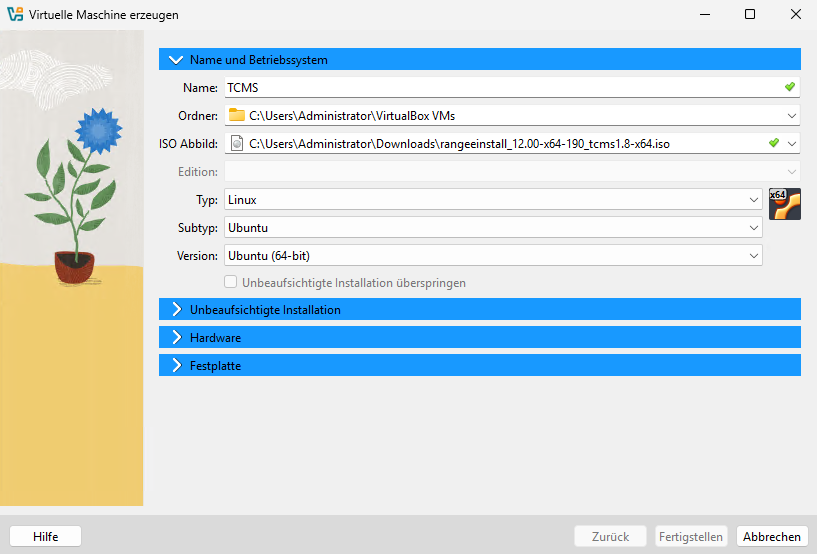Toggle 'Unbeaufsichtigte Installation überspringen' checkbox

[x=231, y=283]
